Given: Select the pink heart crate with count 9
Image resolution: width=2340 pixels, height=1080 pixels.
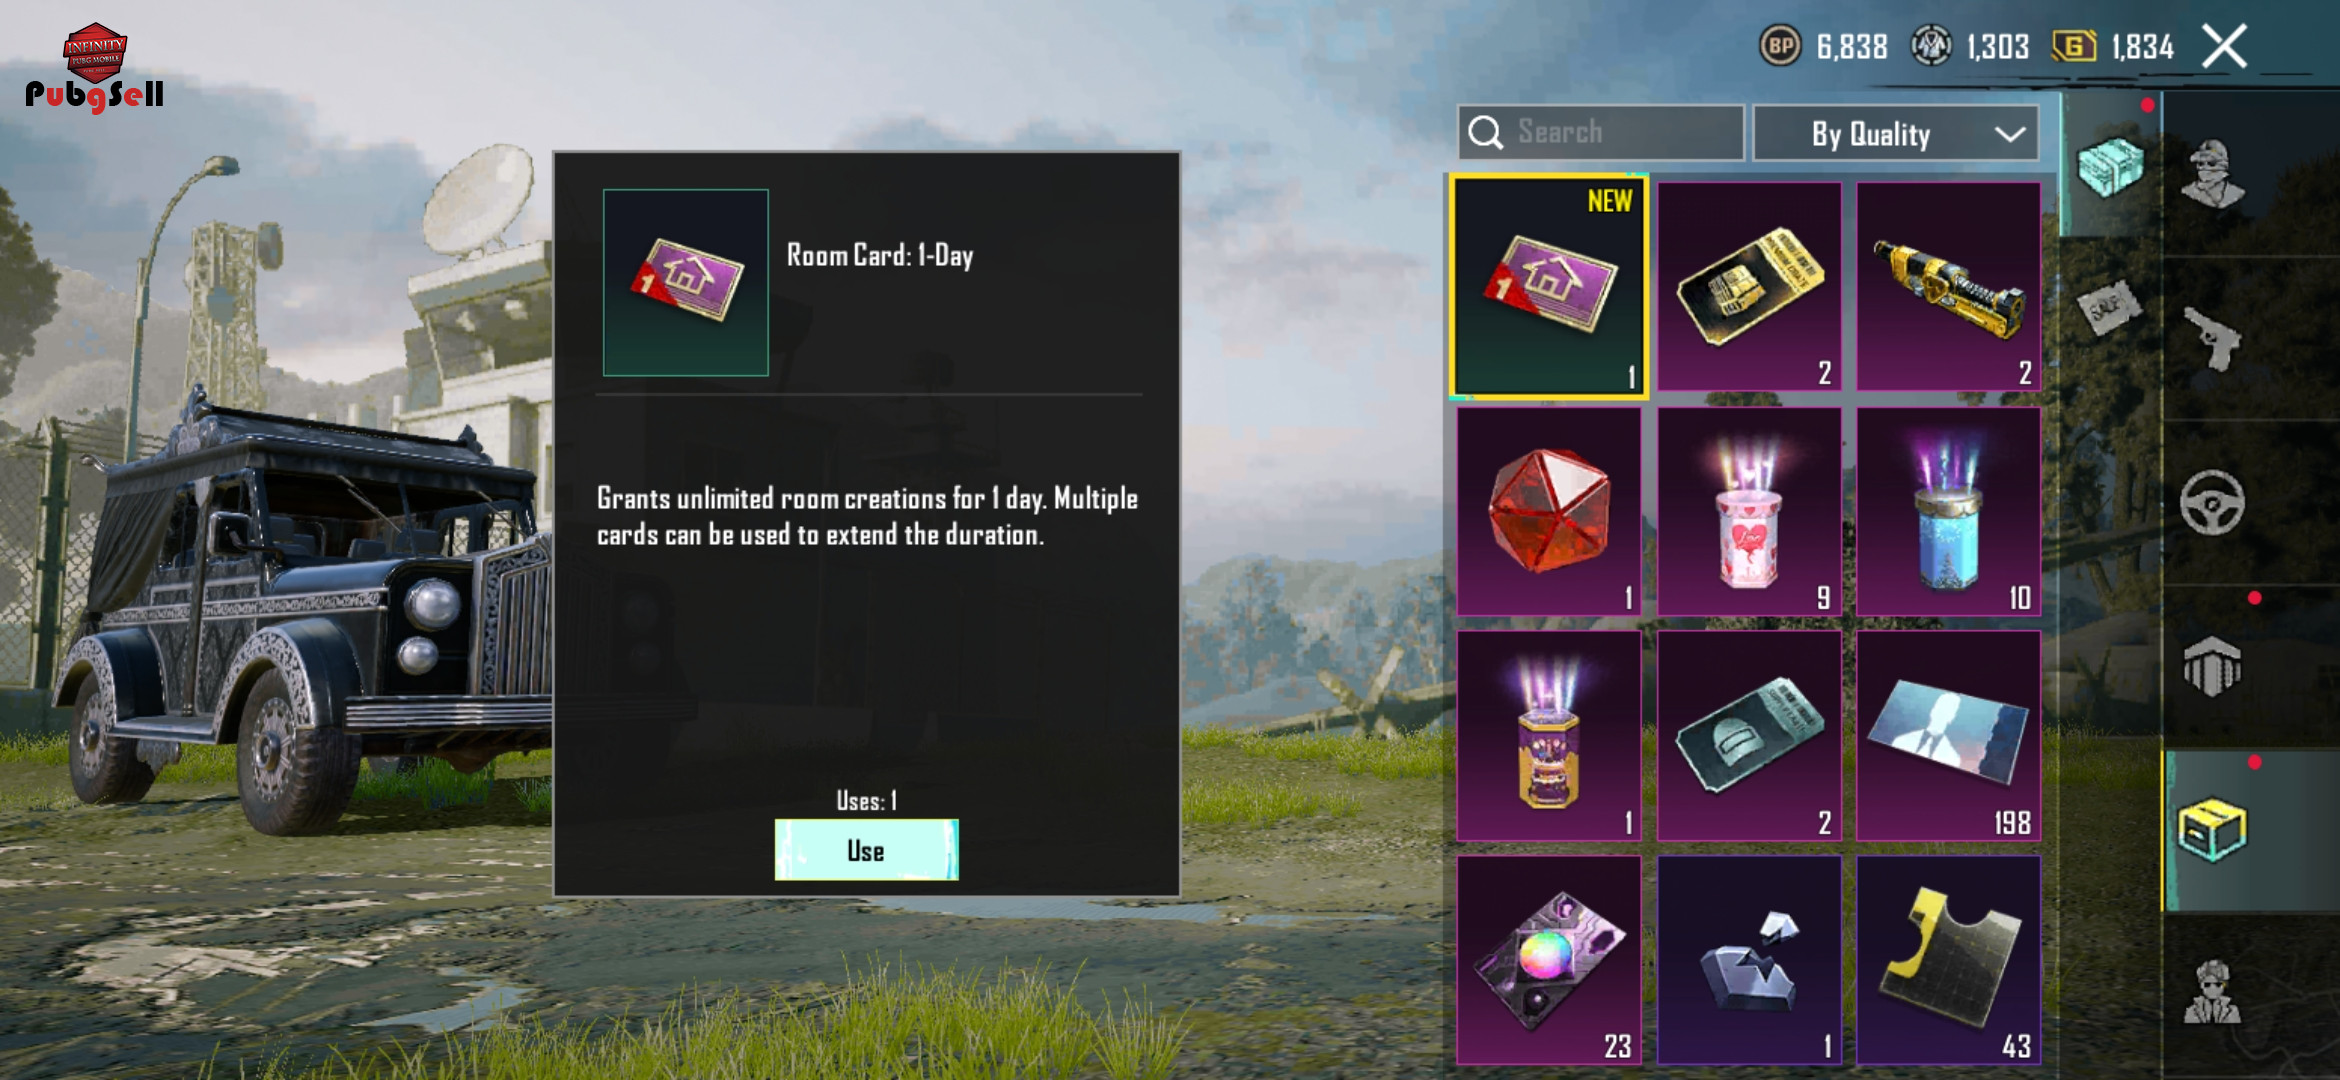Looking at the screenshot, I should click(x=1749, y=511).
